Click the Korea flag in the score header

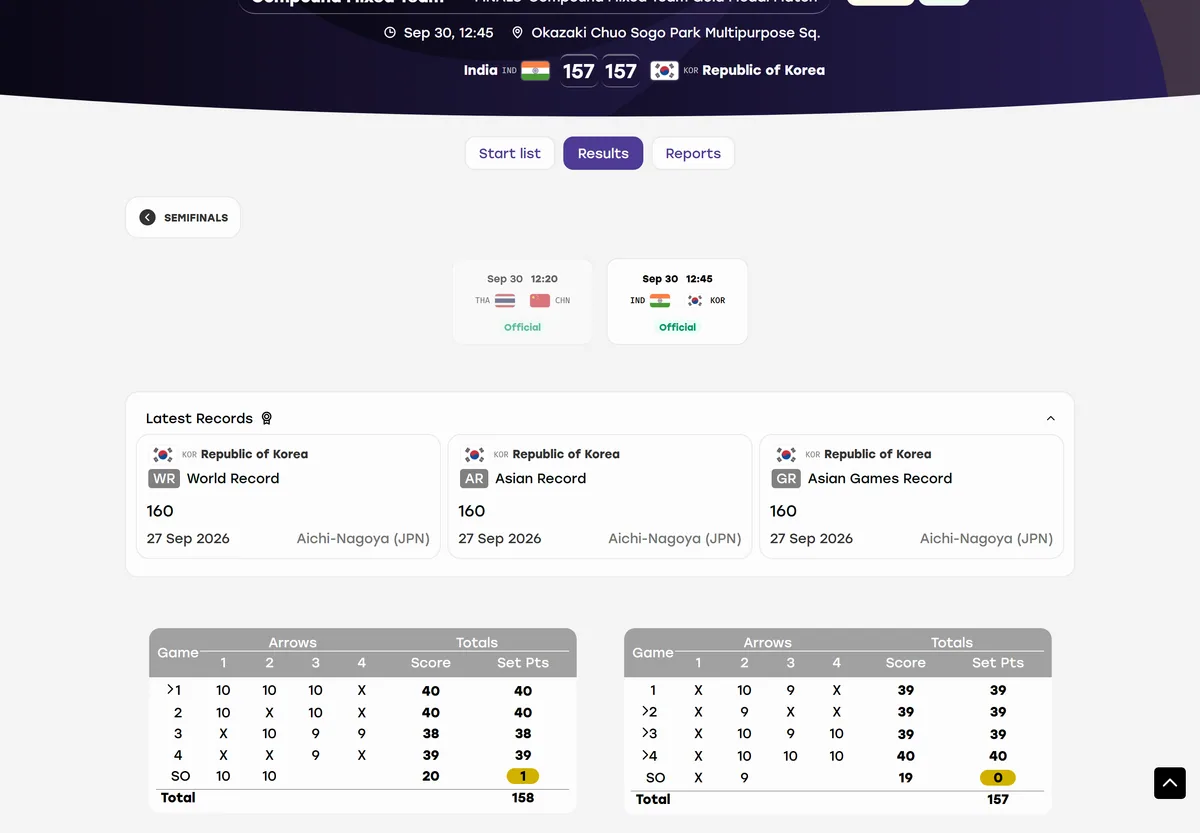coord(664,71)
